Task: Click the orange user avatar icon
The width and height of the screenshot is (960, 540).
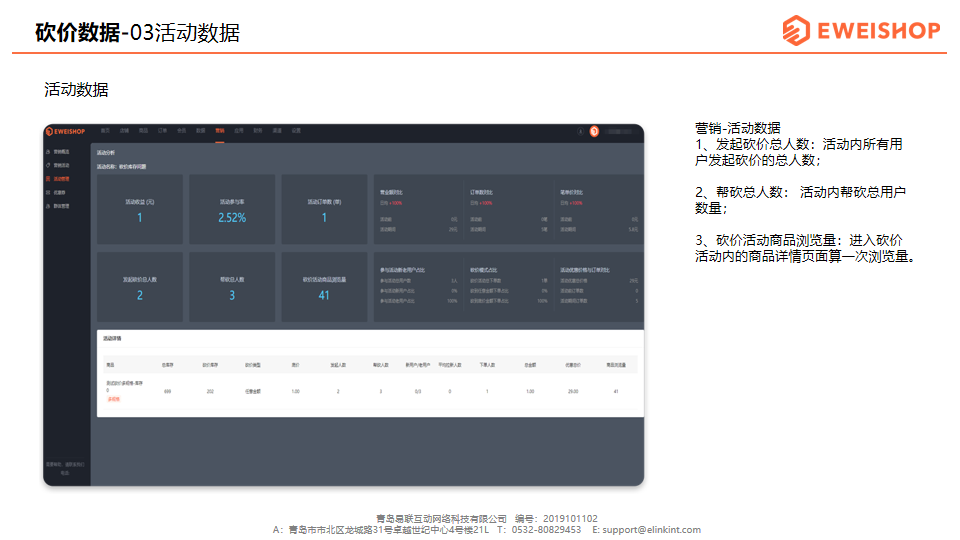Action: click(594, 132)
